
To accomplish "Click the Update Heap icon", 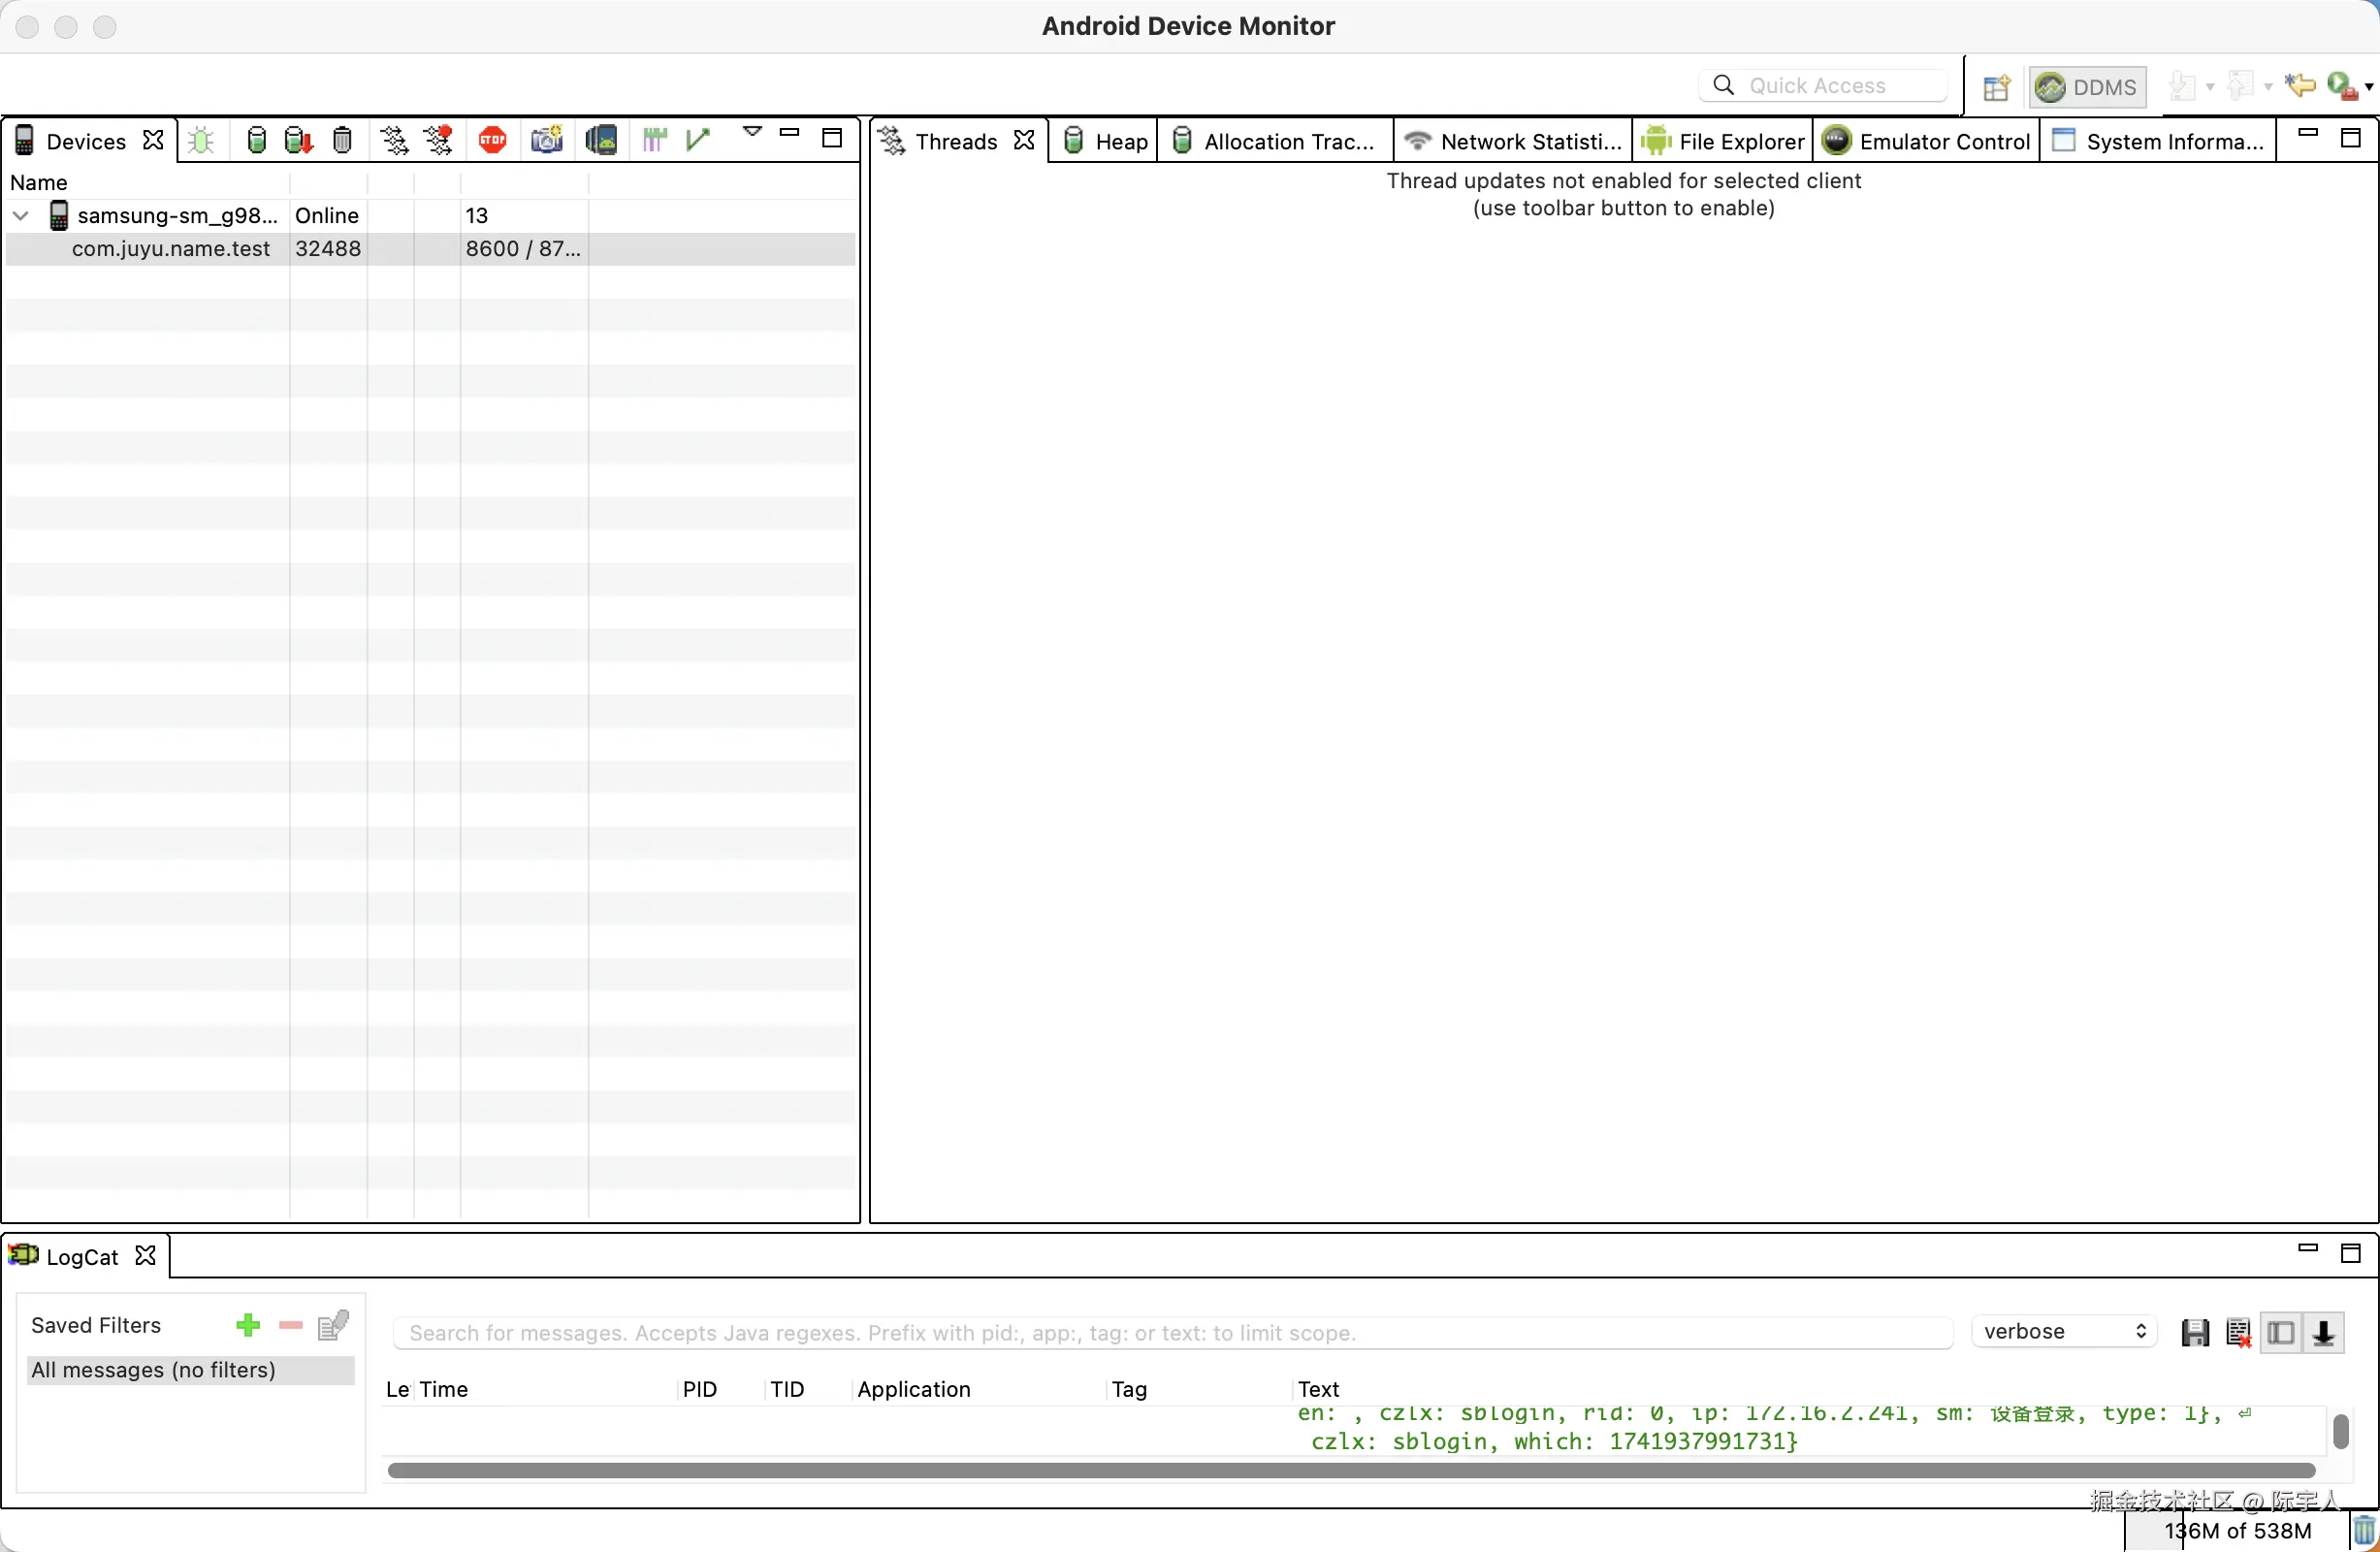I will coord(256,140).
